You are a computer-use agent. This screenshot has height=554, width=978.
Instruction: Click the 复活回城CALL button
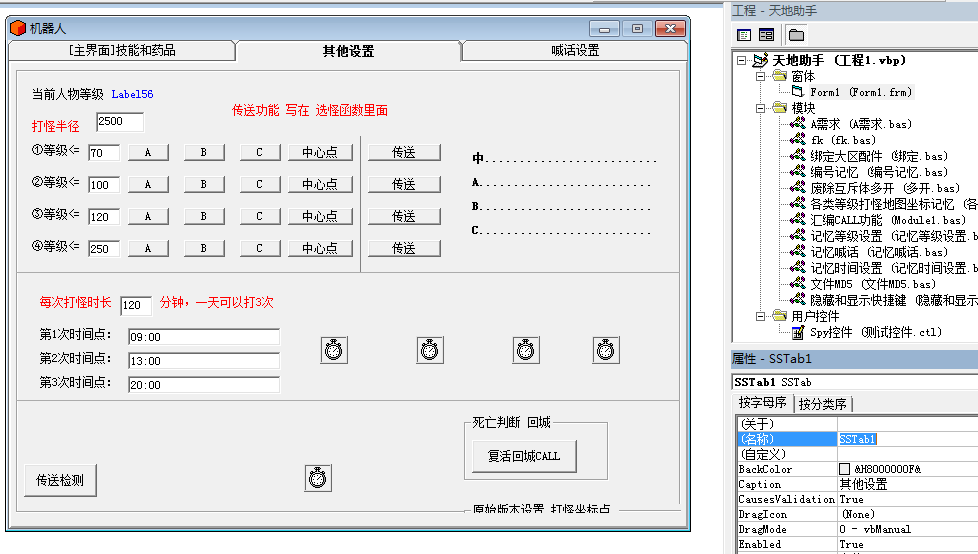coord(524,456)
